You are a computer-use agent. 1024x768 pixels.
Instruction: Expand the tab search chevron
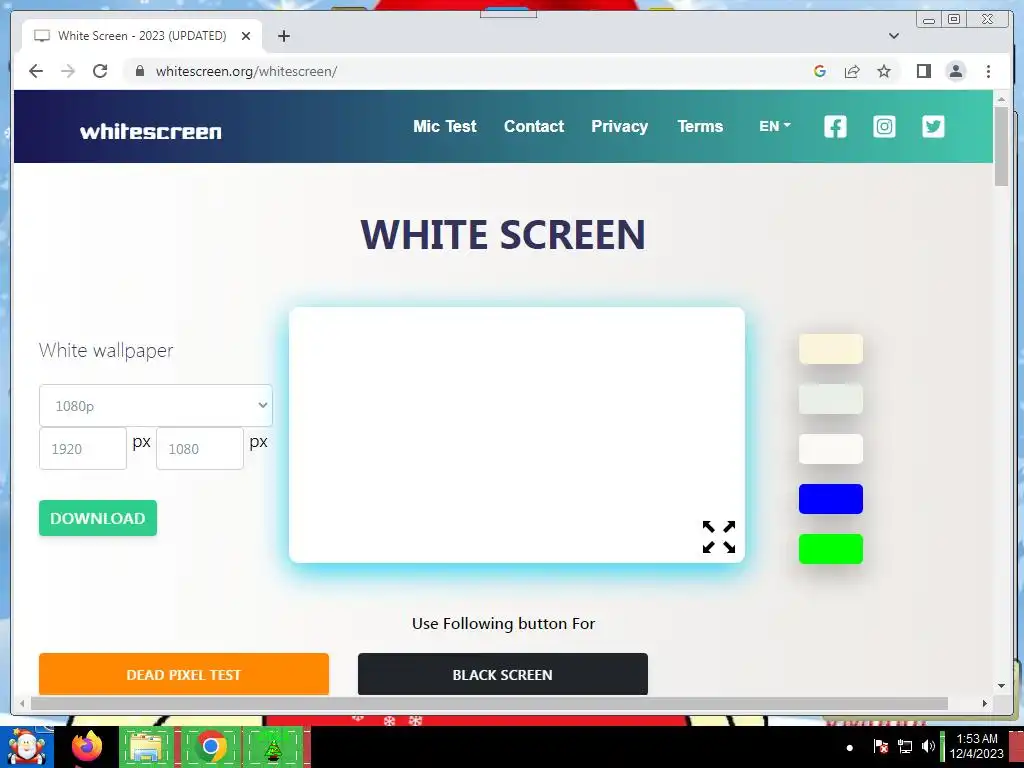(x=894, y=36)
